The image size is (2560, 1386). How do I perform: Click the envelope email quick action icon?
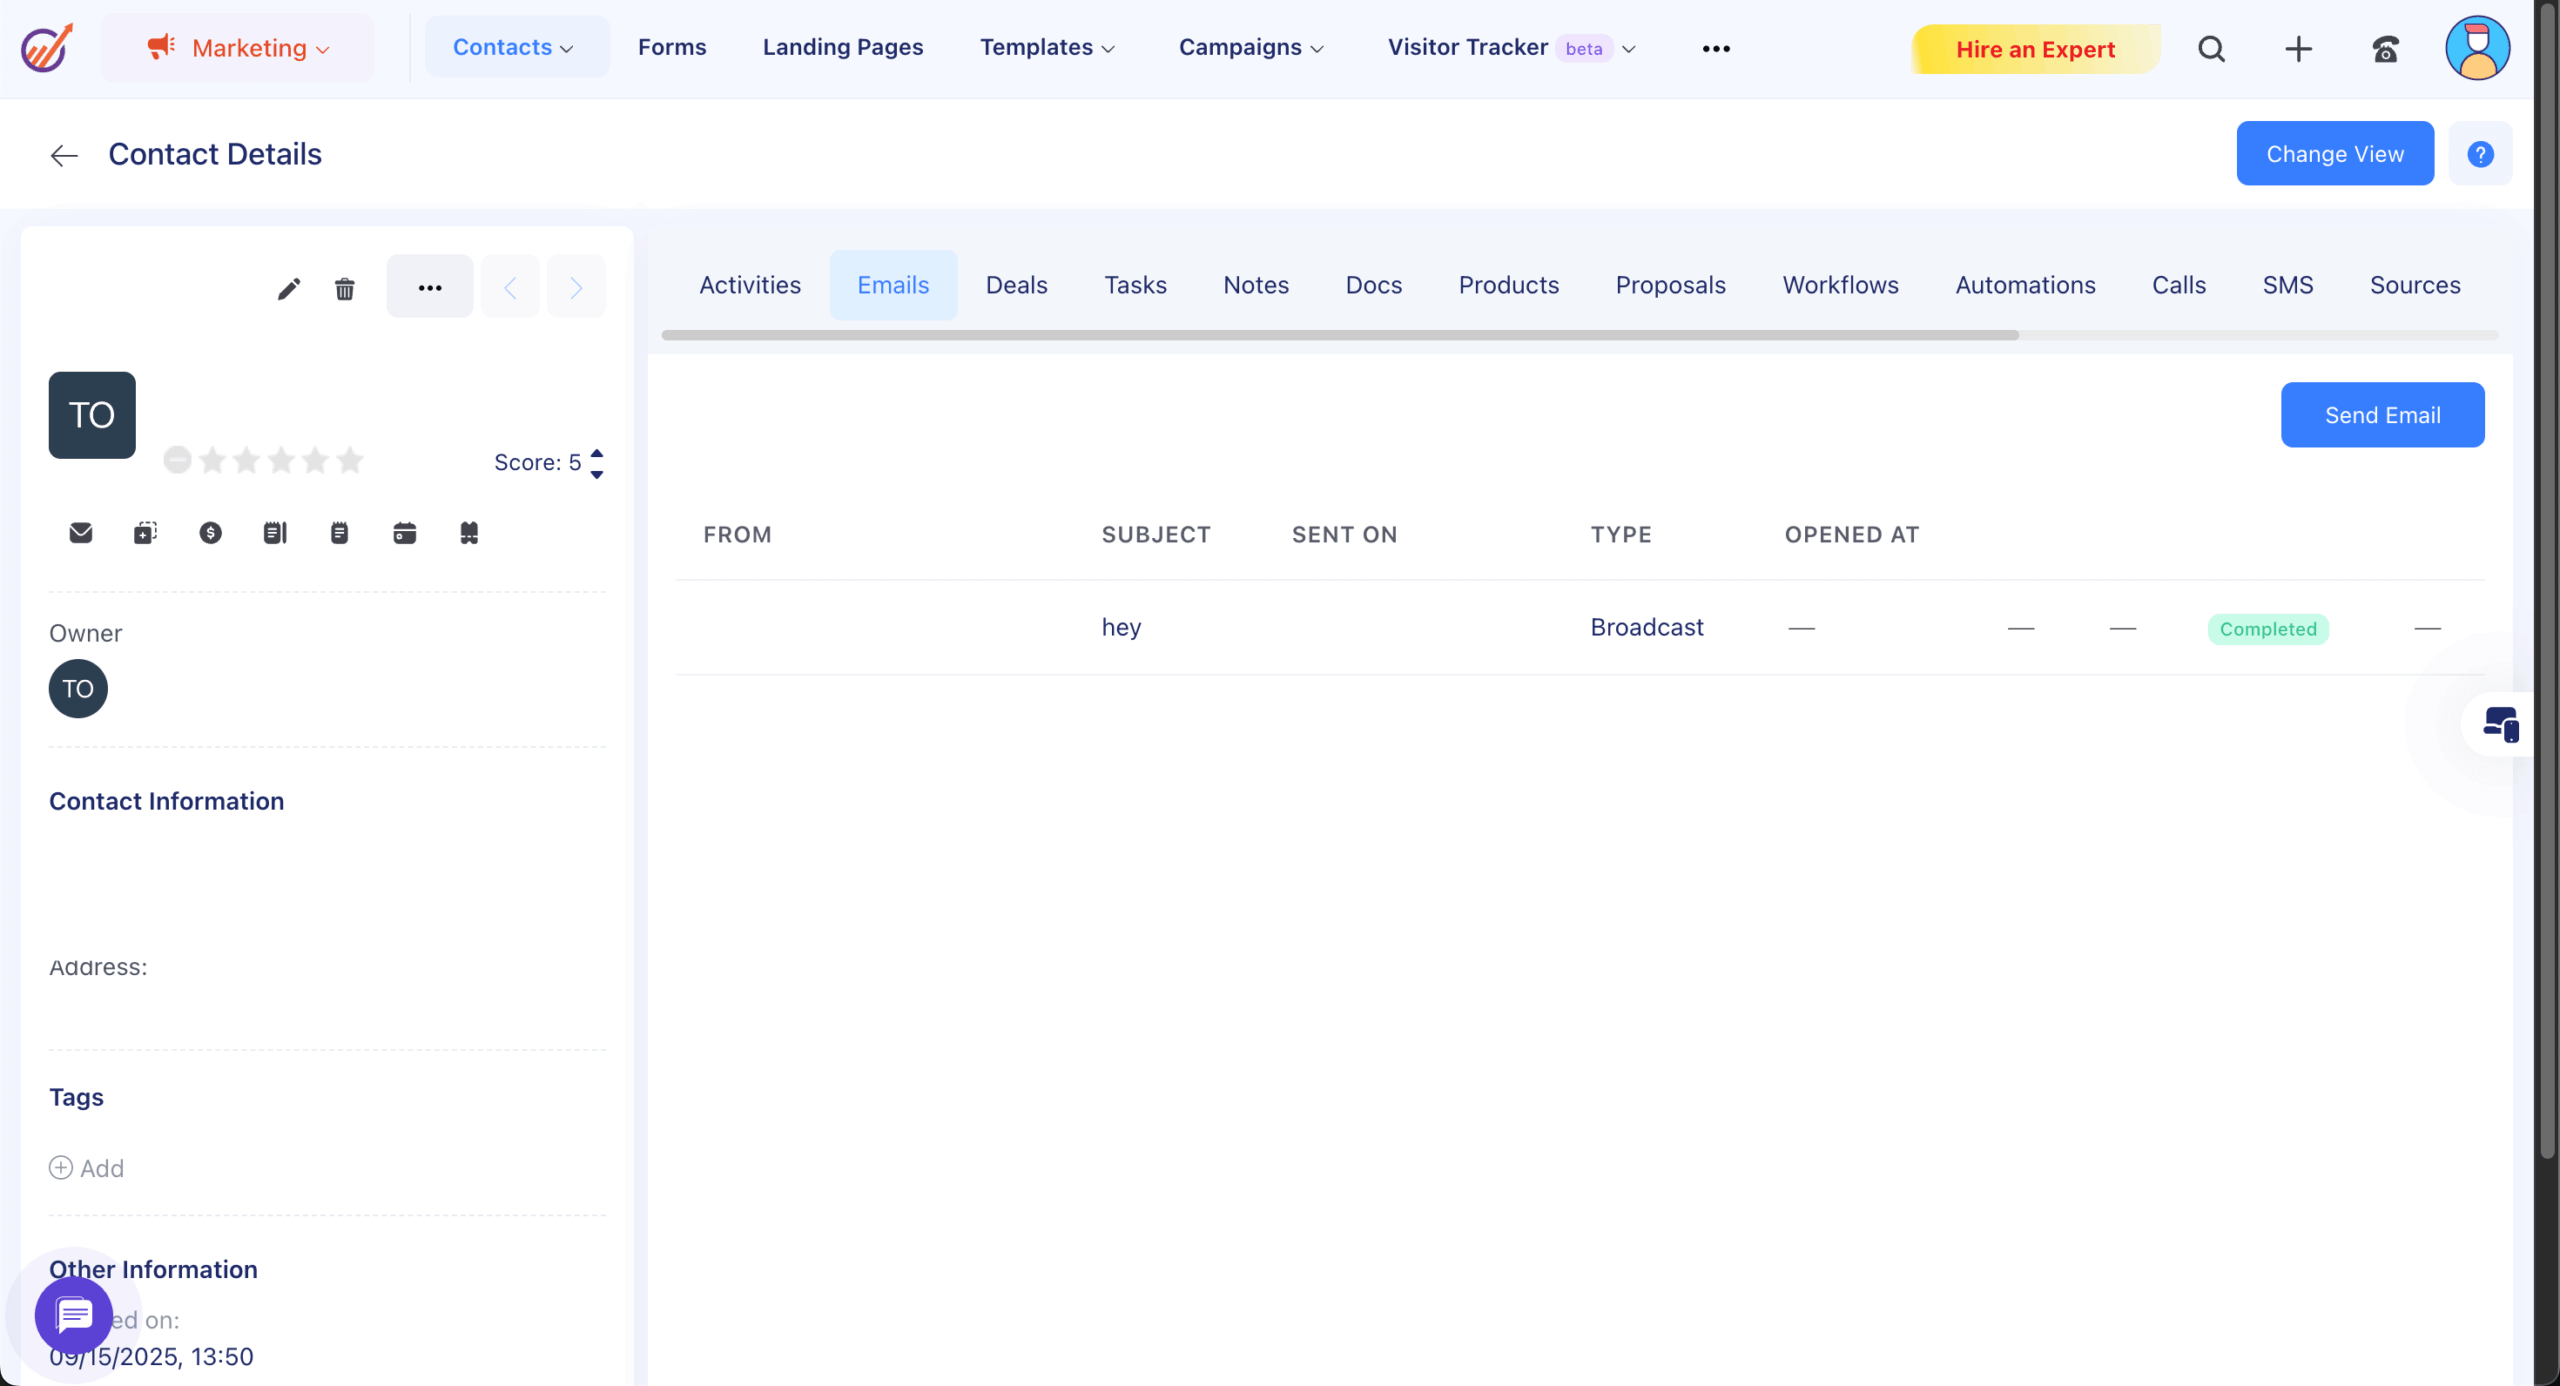[x=81, y=533]
